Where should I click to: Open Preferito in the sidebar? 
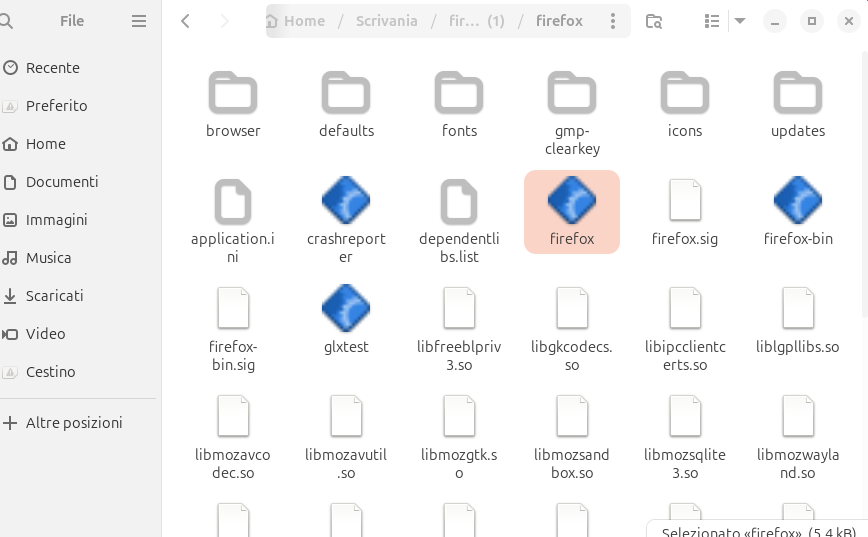click(78, 106)
